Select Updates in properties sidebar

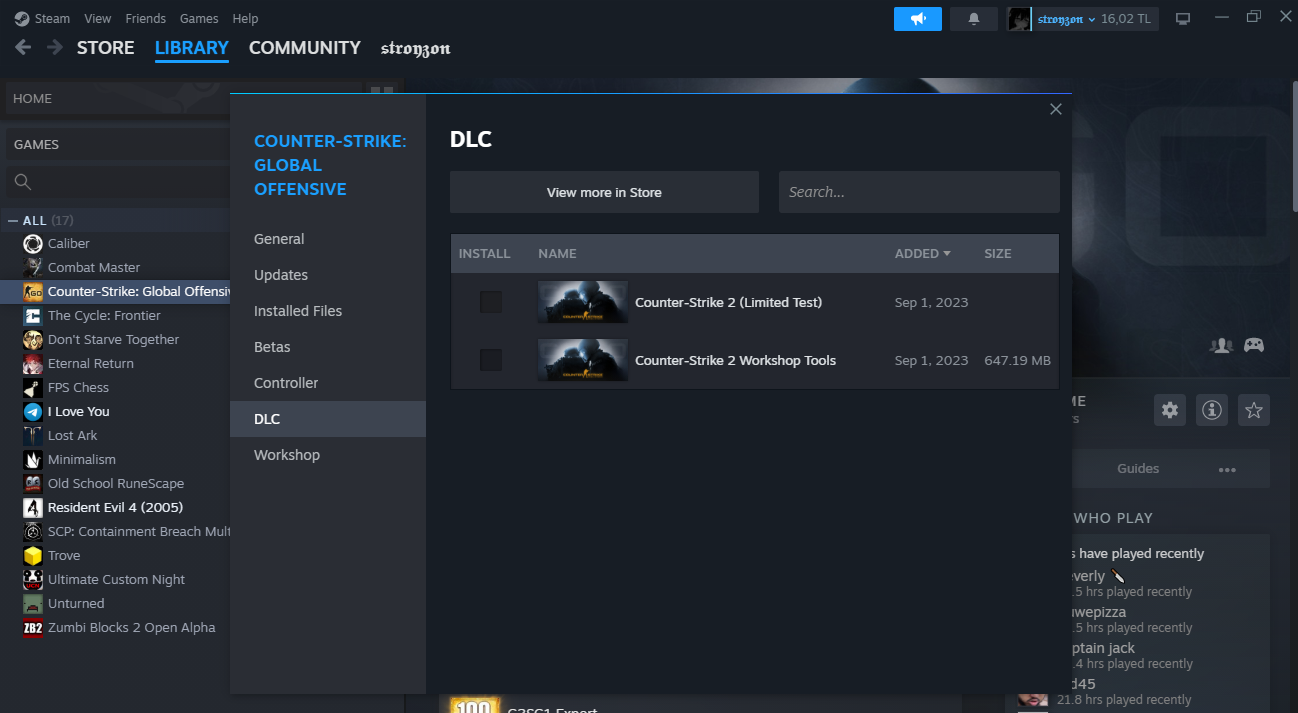click(328, 275)
